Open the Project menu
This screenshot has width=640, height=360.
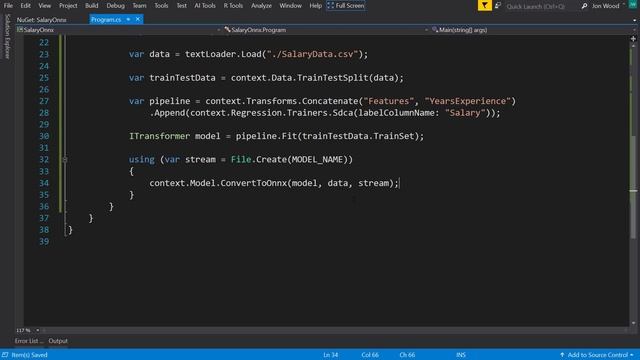(x=68, y=6)
